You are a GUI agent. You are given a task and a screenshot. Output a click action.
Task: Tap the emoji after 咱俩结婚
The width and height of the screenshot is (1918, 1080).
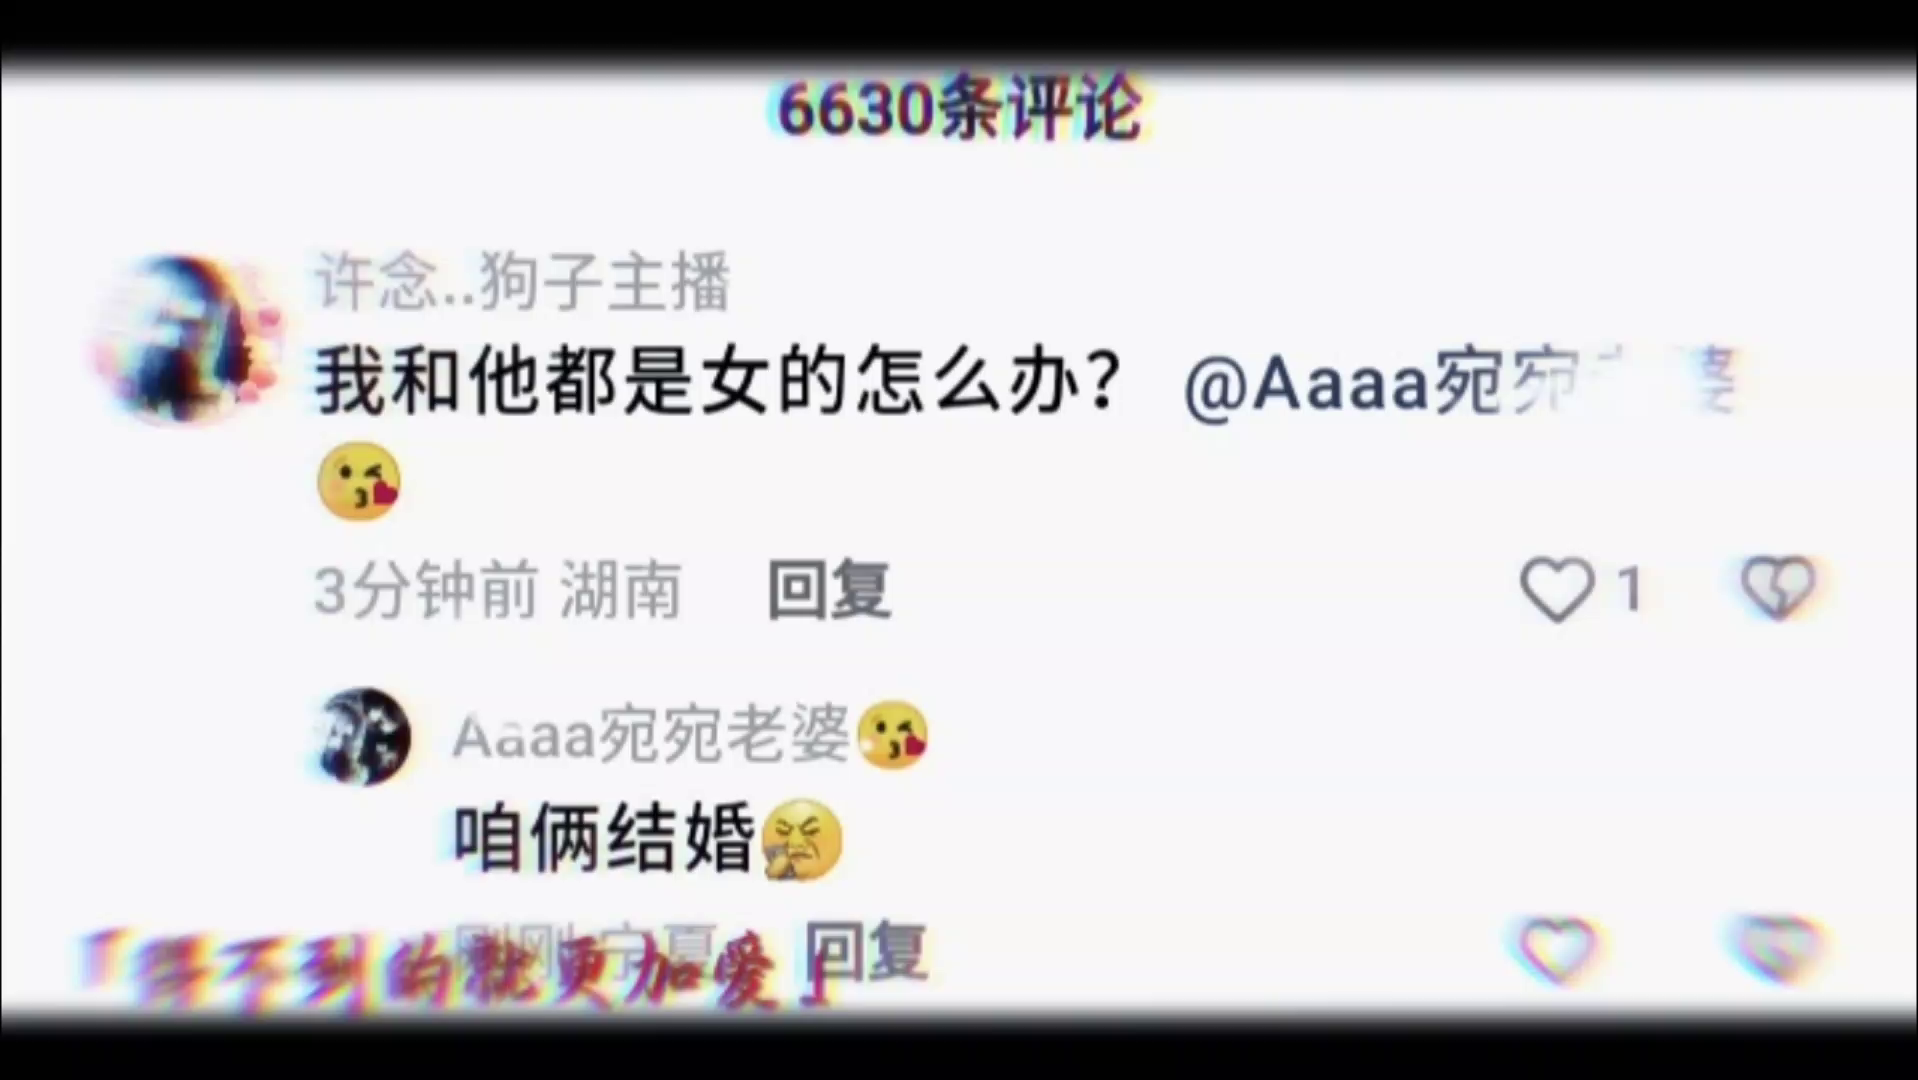pos(802,840)
